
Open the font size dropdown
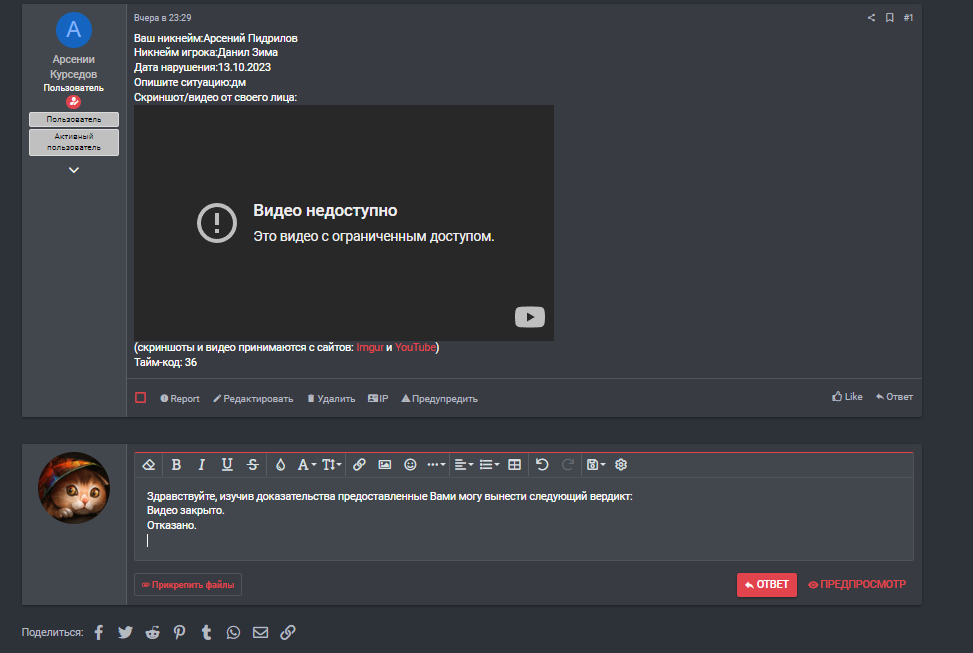coord(332,464)
